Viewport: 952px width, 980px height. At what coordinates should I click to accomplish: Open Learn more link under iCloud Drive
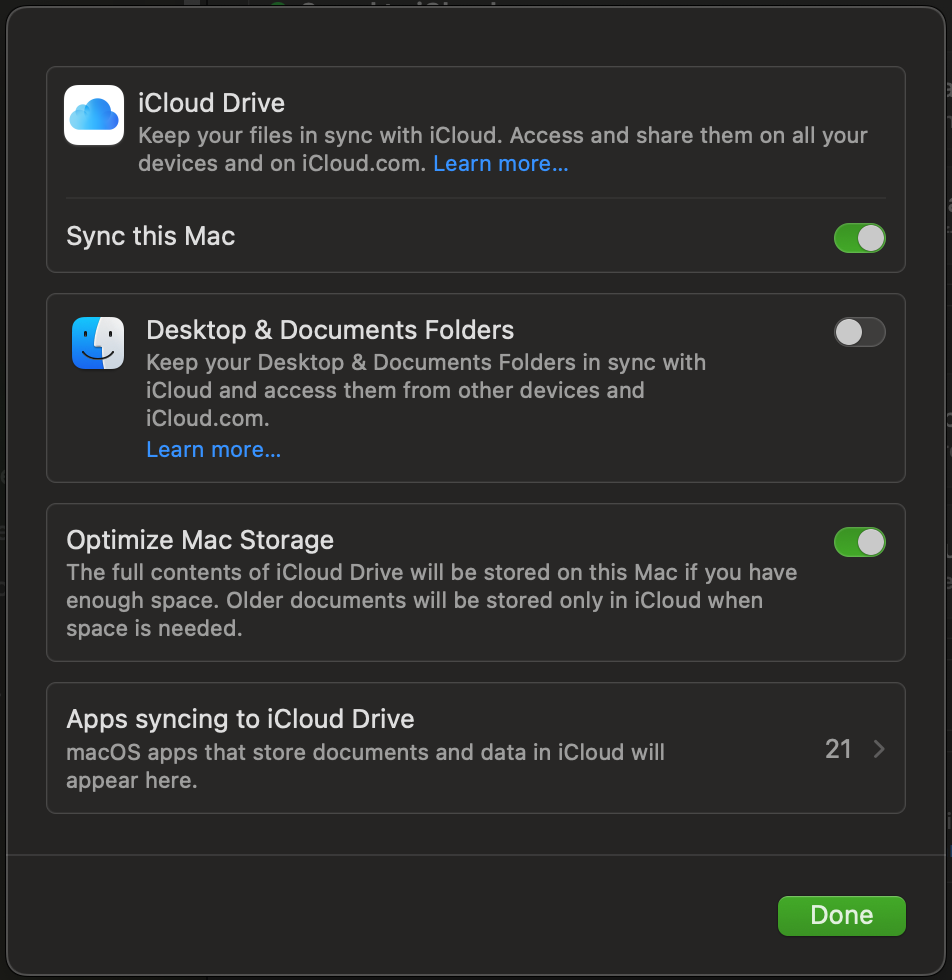click(500, 163)
